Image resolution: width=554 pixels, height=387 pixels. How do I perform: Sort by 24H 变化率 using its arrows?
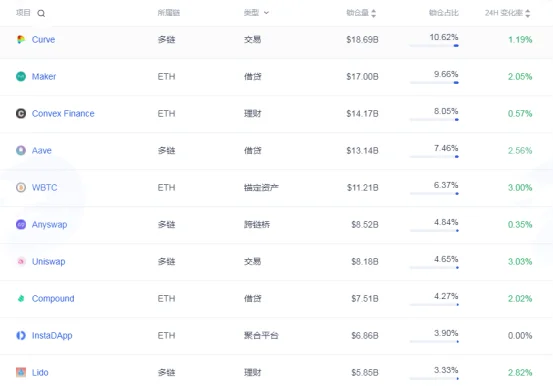pos(528,13)
